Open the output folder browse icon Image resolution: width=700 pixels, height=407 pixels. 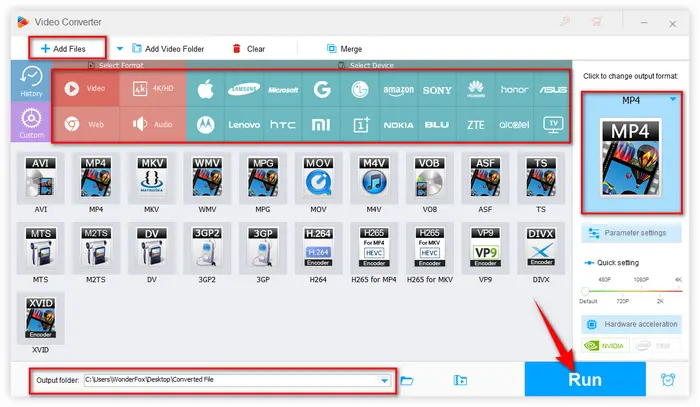pyautogui.click(x=406, y=380)
